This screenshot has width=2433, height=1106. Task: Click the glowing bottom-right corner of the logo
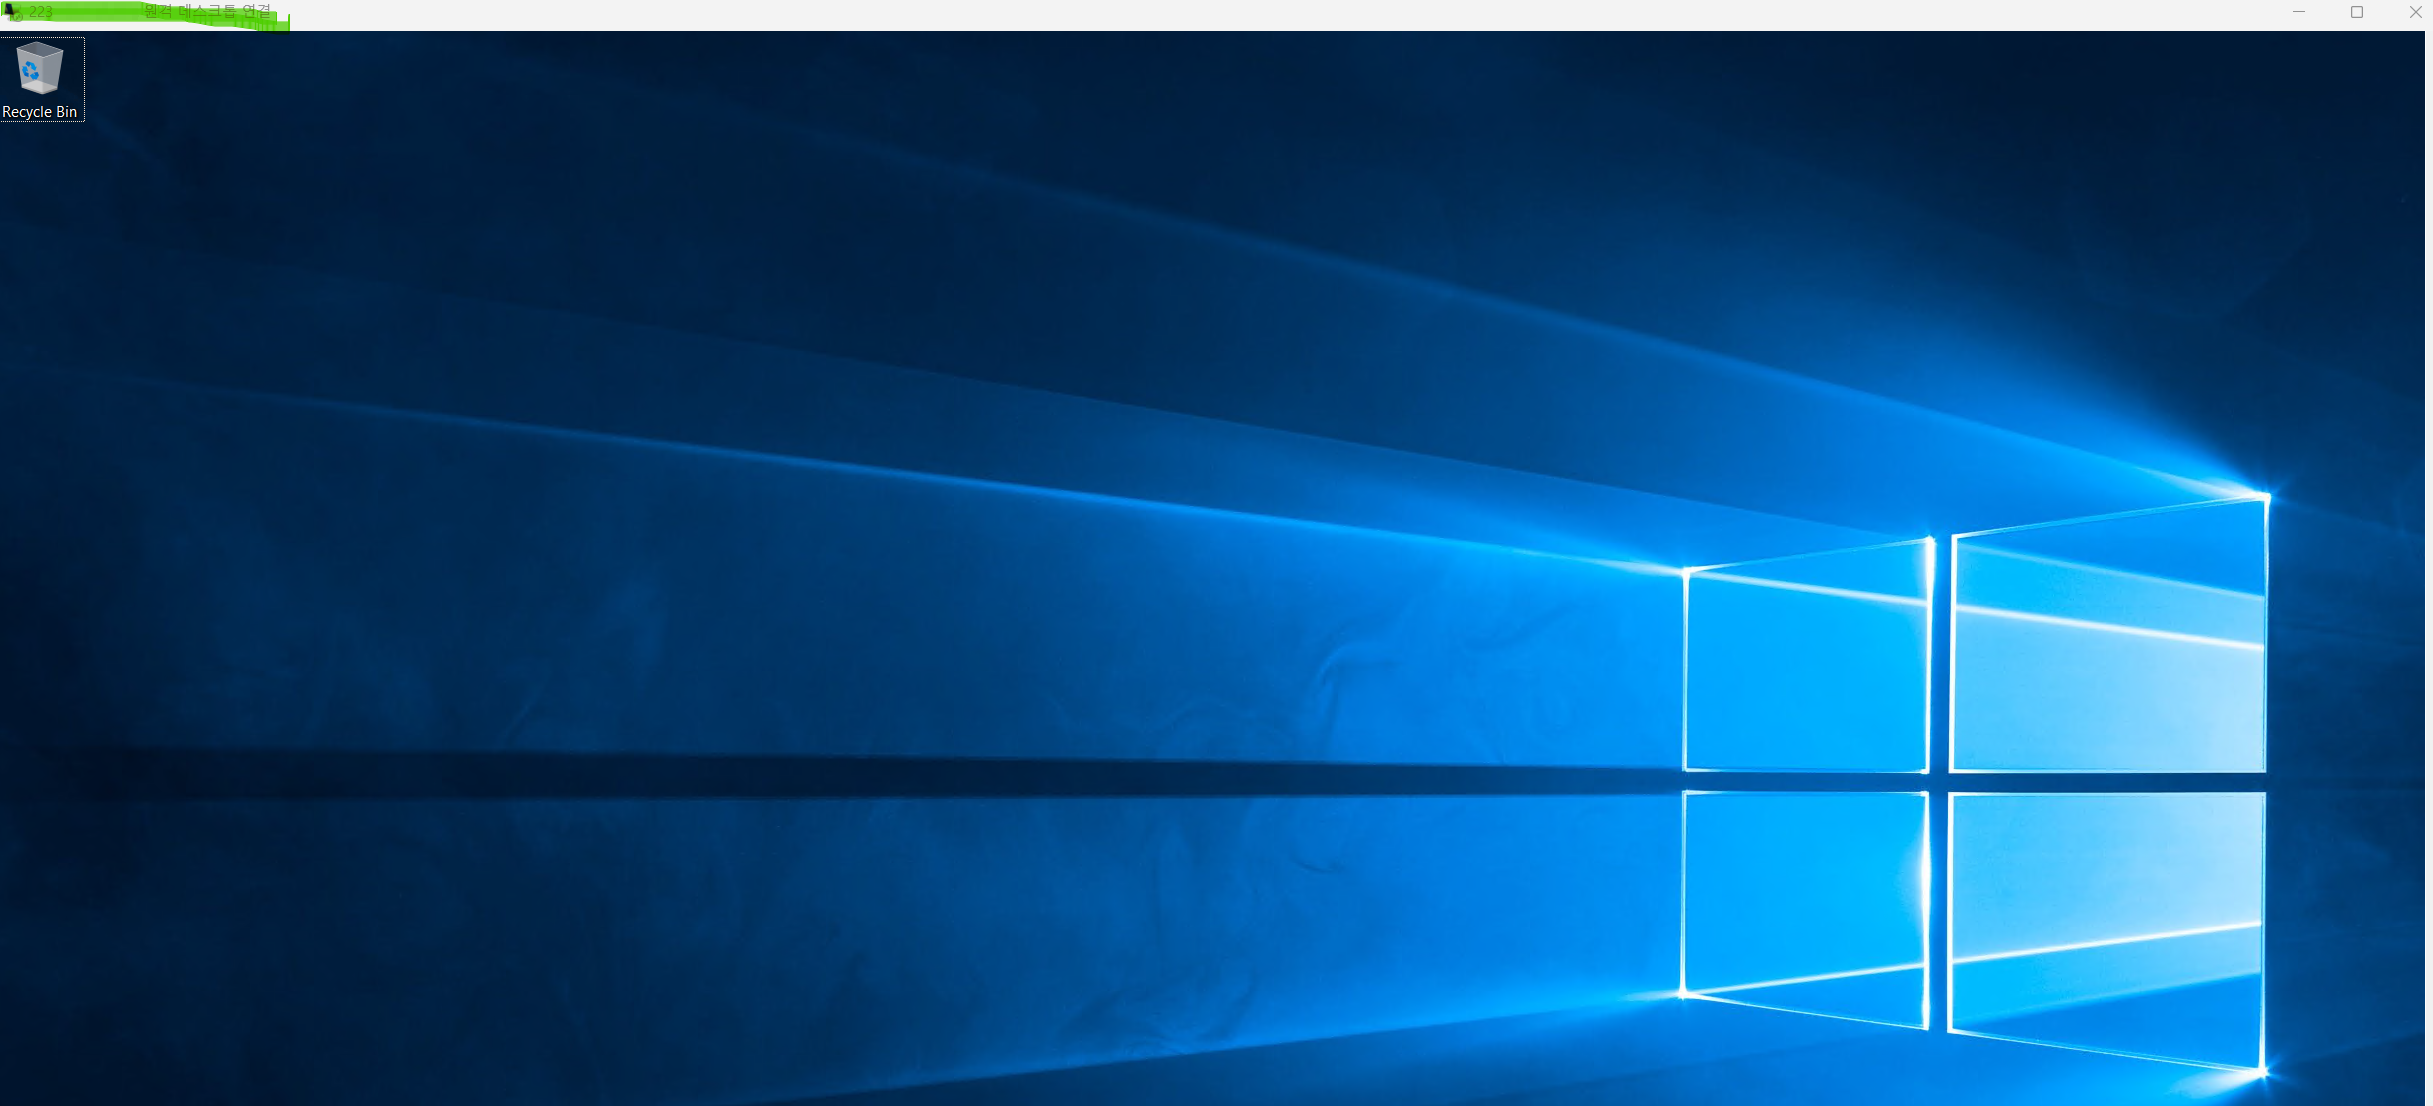(2263, 1071)
